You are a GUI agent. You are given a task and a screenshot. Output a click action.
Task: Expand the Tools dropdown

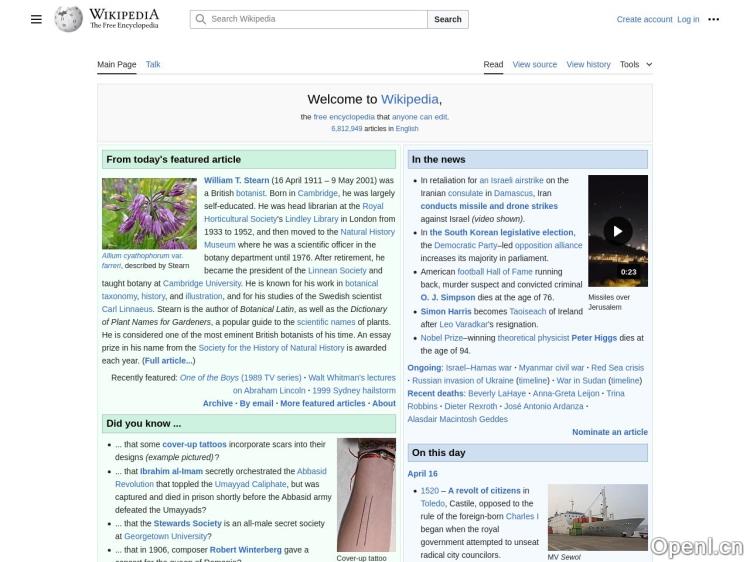[635, 64]
